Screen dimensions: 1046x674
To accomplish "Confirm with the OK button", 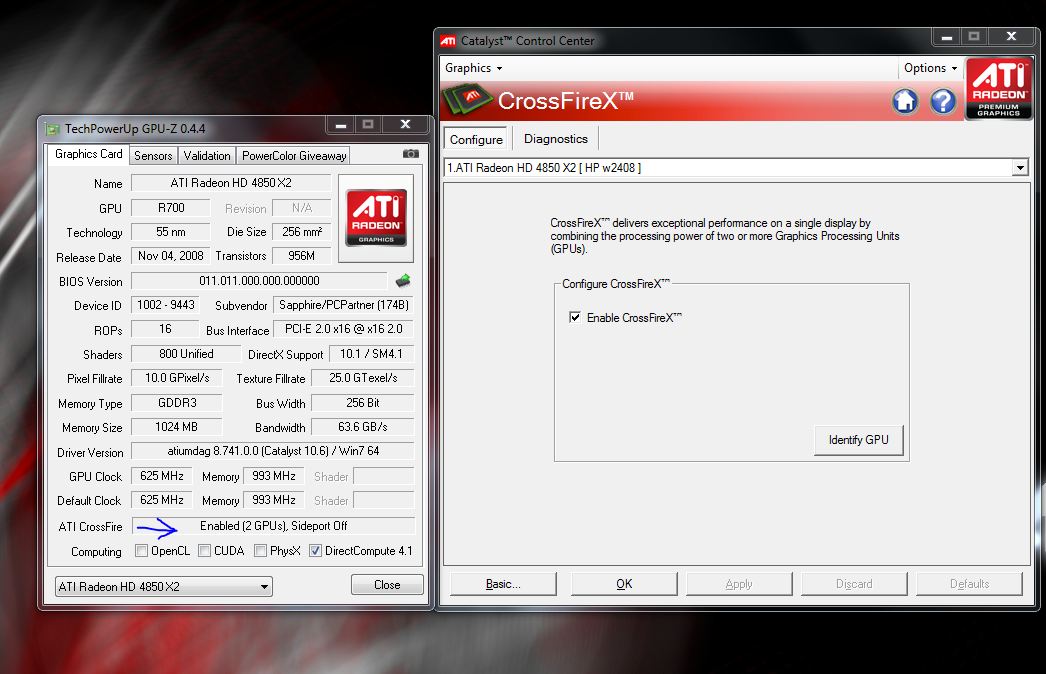I will click(624, 584).
